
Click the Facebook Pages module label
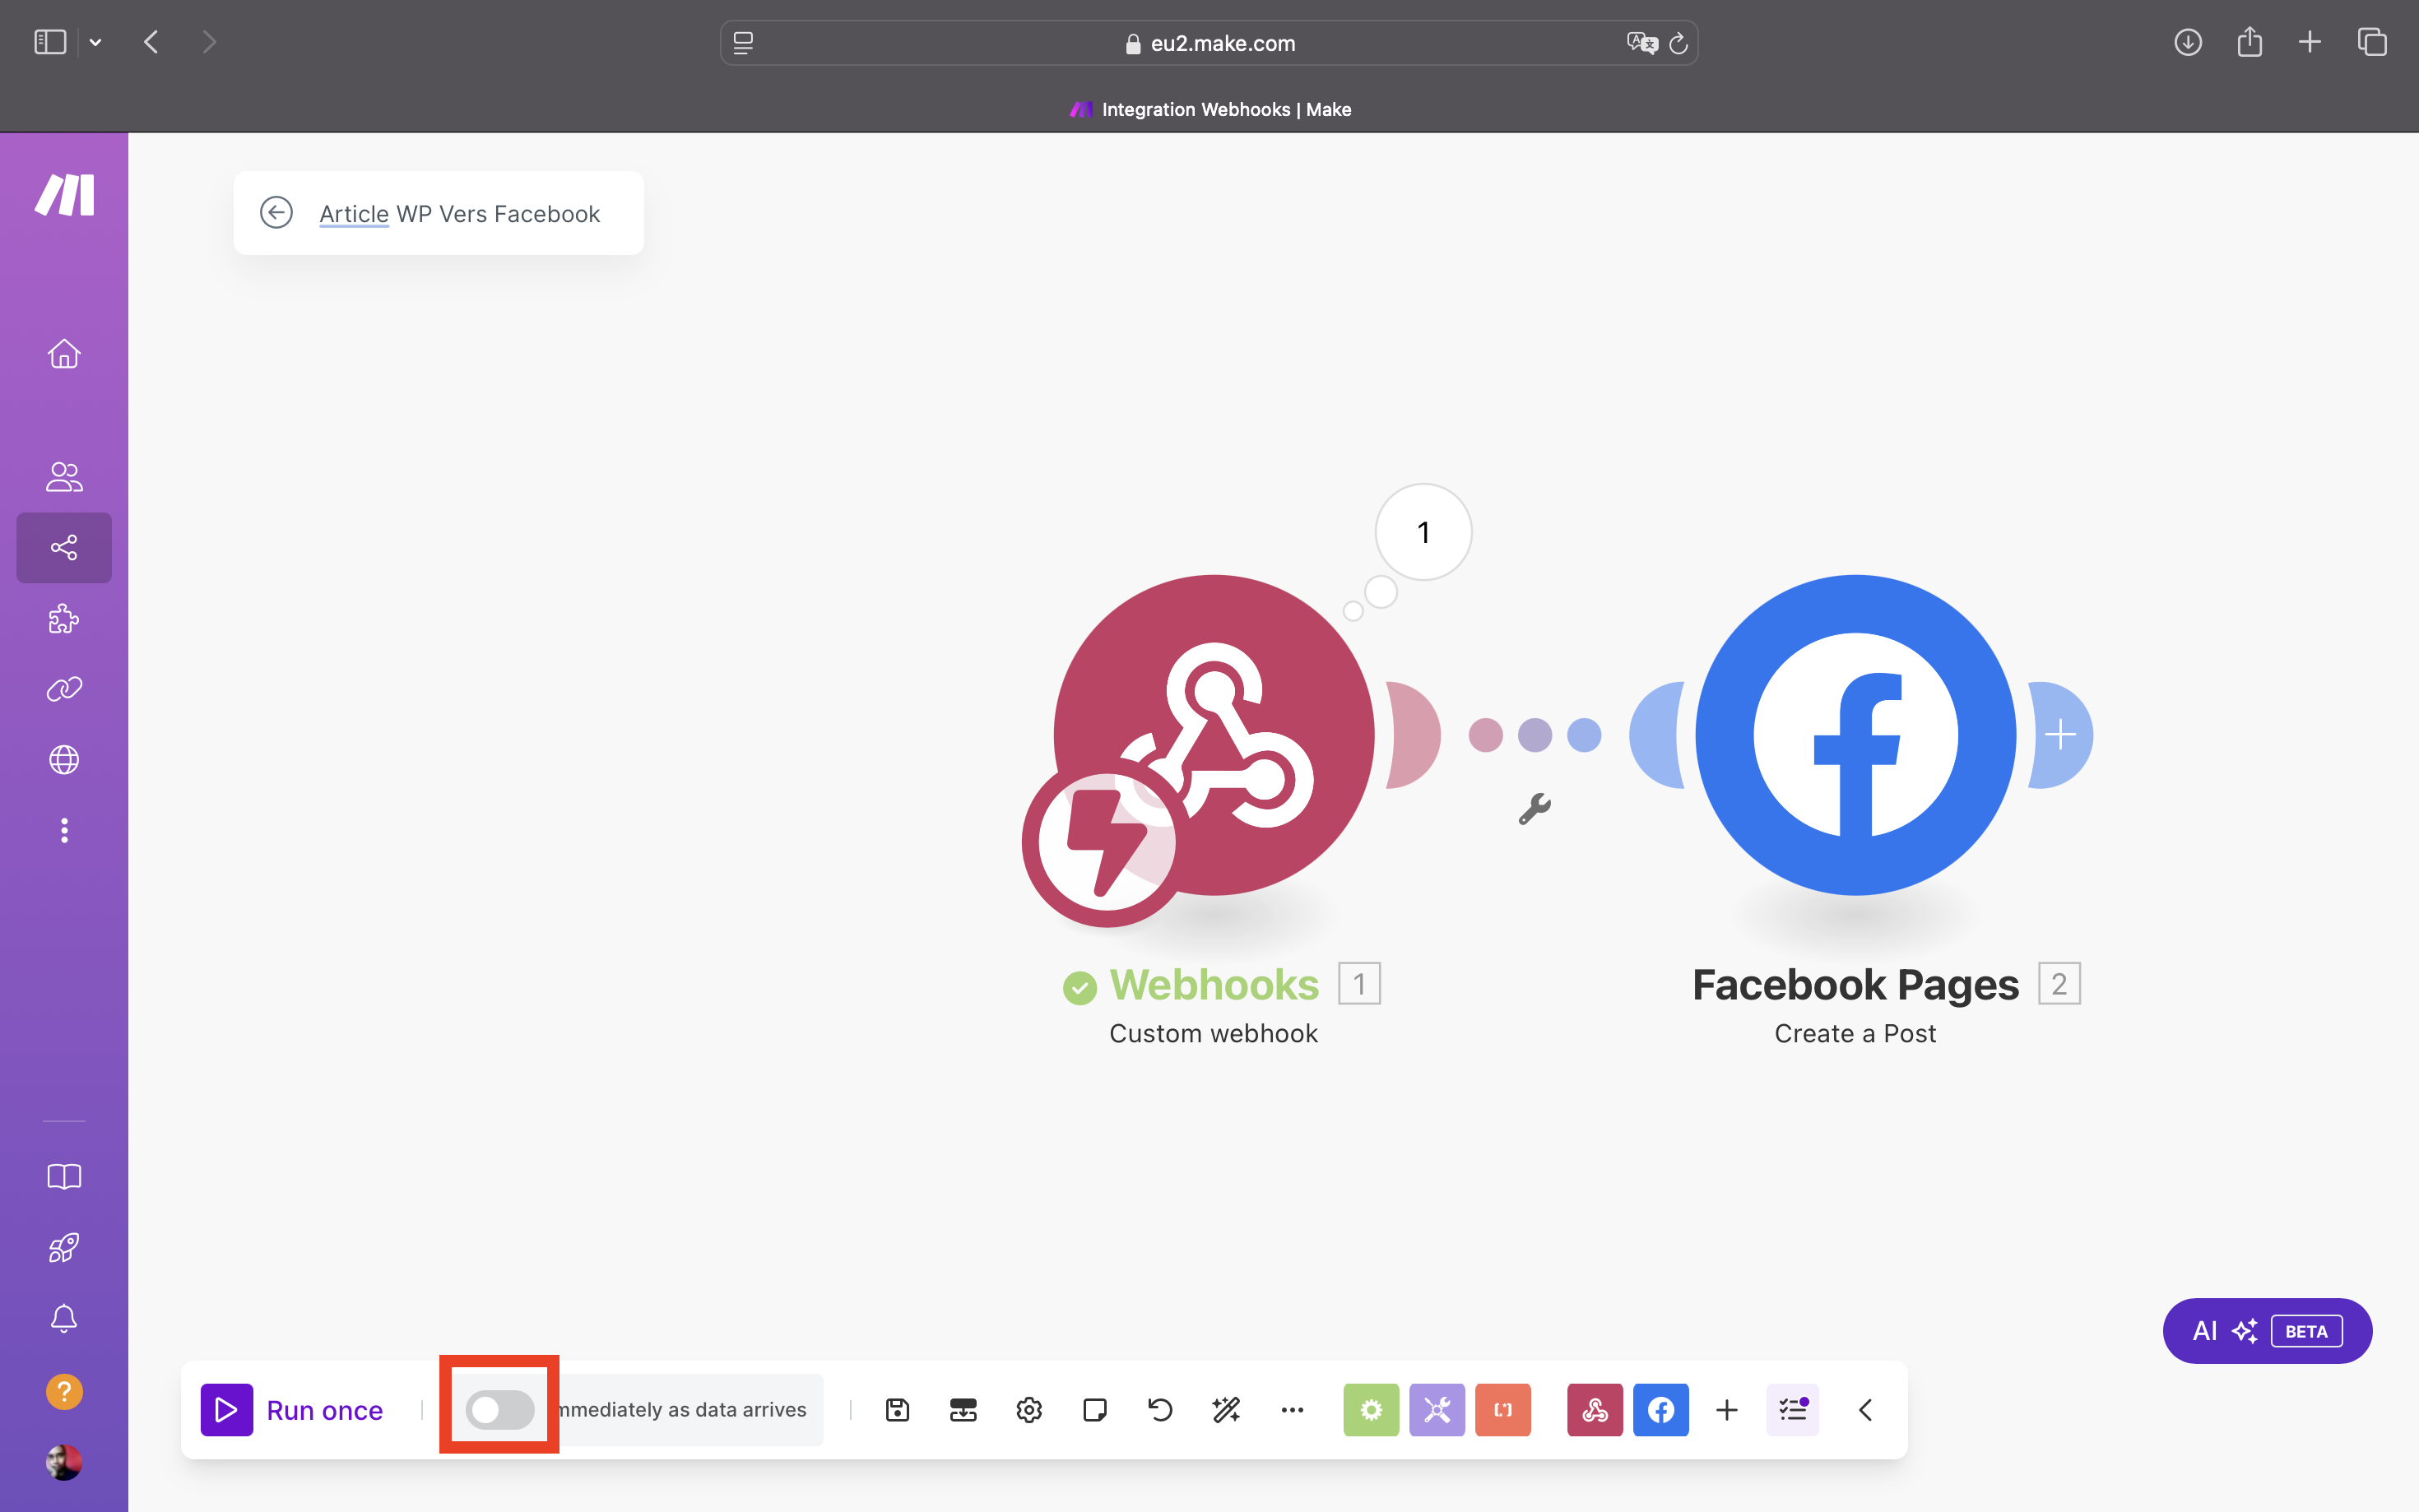1856,984
